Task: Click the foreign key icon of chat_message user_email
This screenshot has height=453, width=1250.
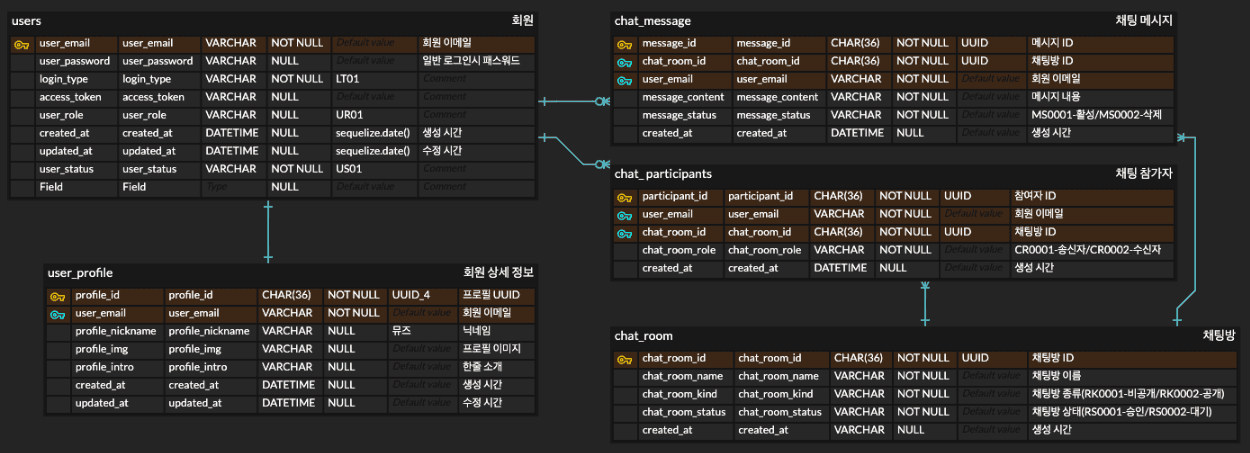Action: click(625, 80)
